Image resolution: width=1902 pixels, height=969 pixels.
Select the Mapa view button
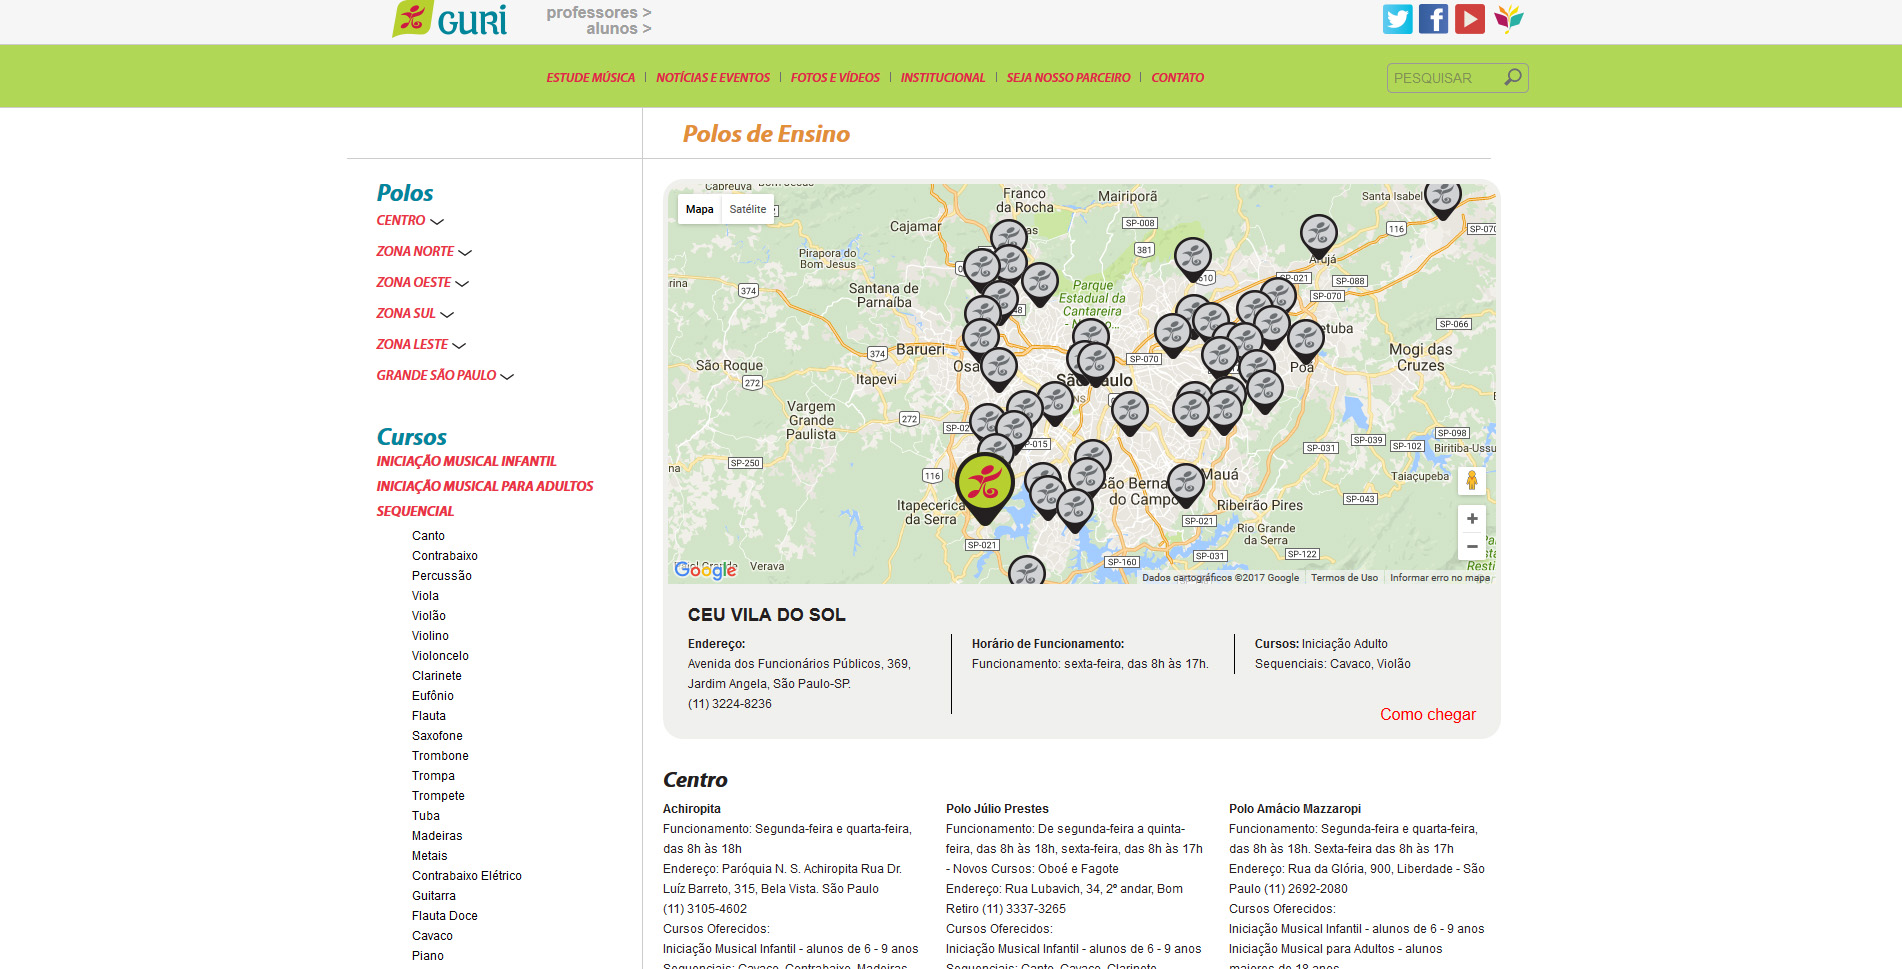pos(699,209)
